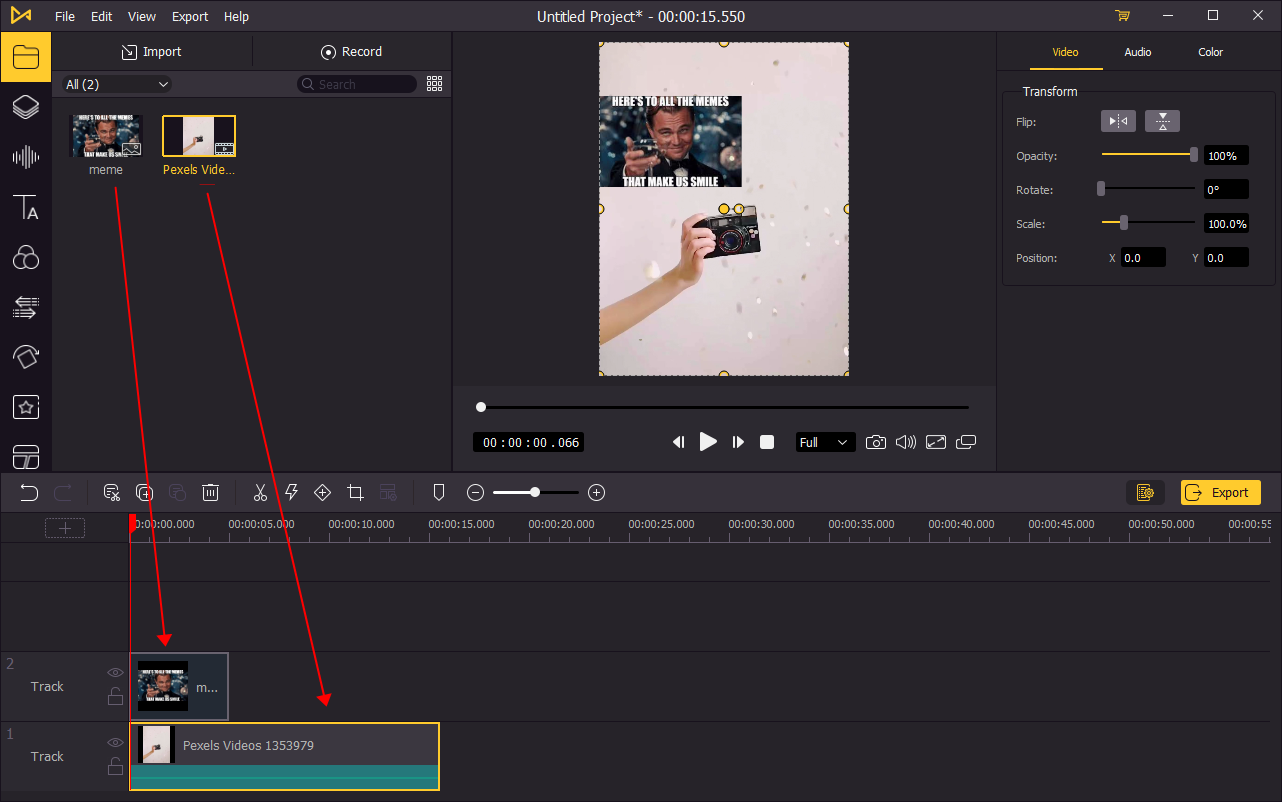This screenshot has height=802, width=1282.
Task: Toggle visibility eye on Track 2
Action: click(x=115, y=673)
